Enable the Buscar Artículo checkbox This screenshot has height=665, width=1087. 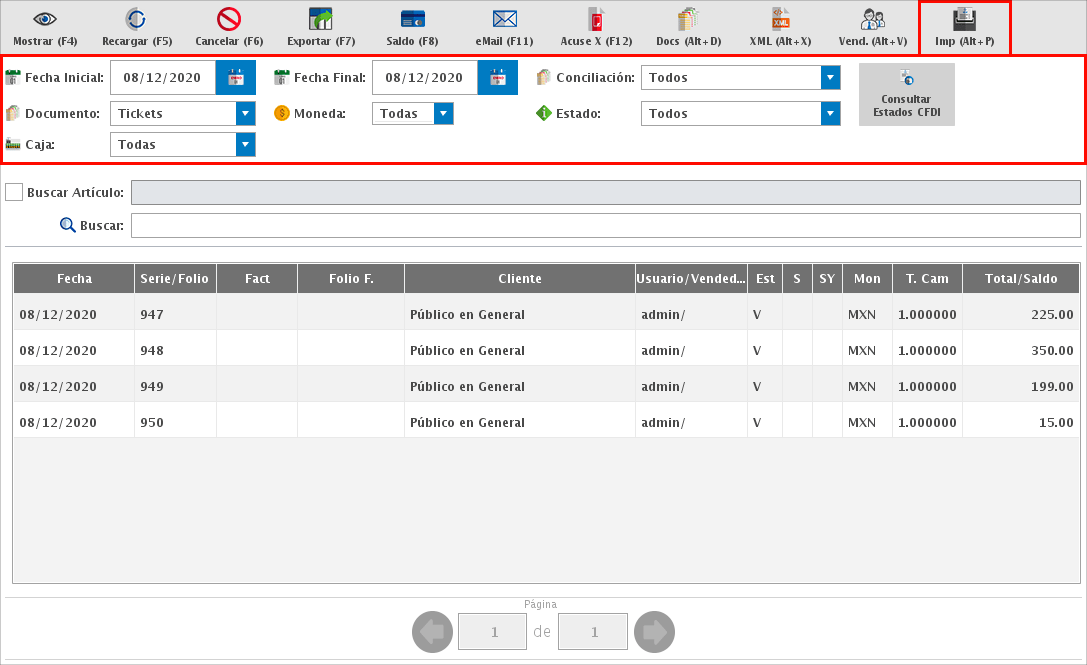pyautogui.click(x=14, y=192)
